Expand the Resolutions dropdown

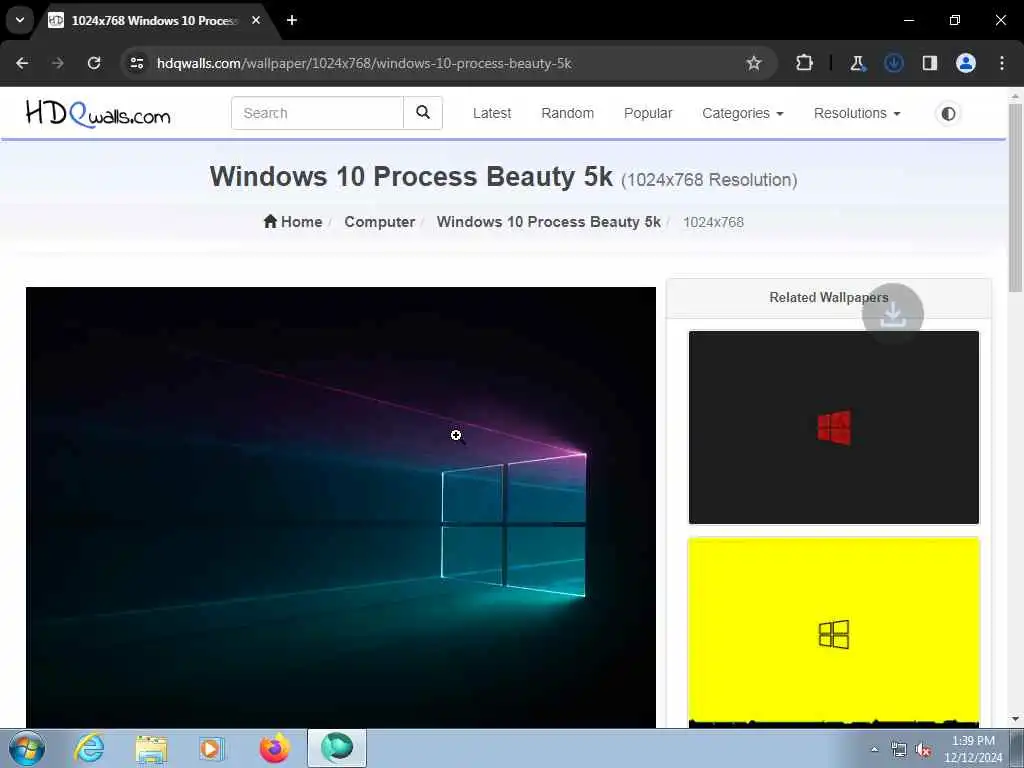tap(857, 113)
